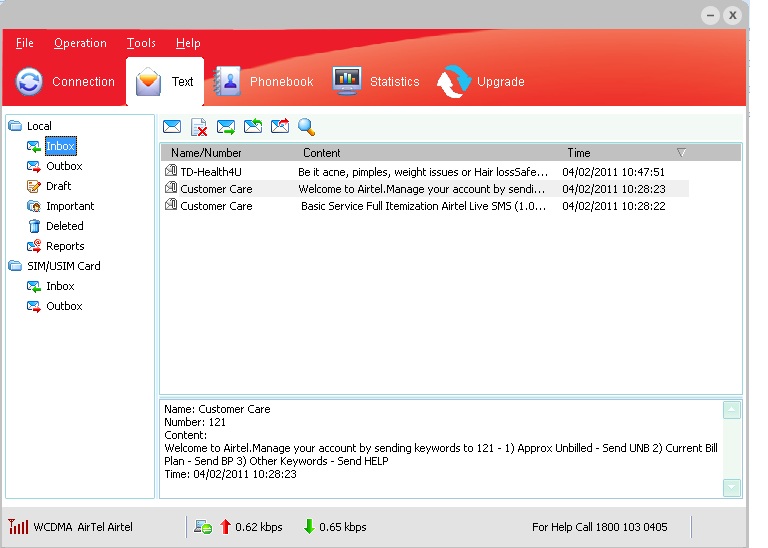Image resolution: width=768 pixels, height=548 pixels.
Task: Click the Delete message icon with red X
Action: point(199,127)
